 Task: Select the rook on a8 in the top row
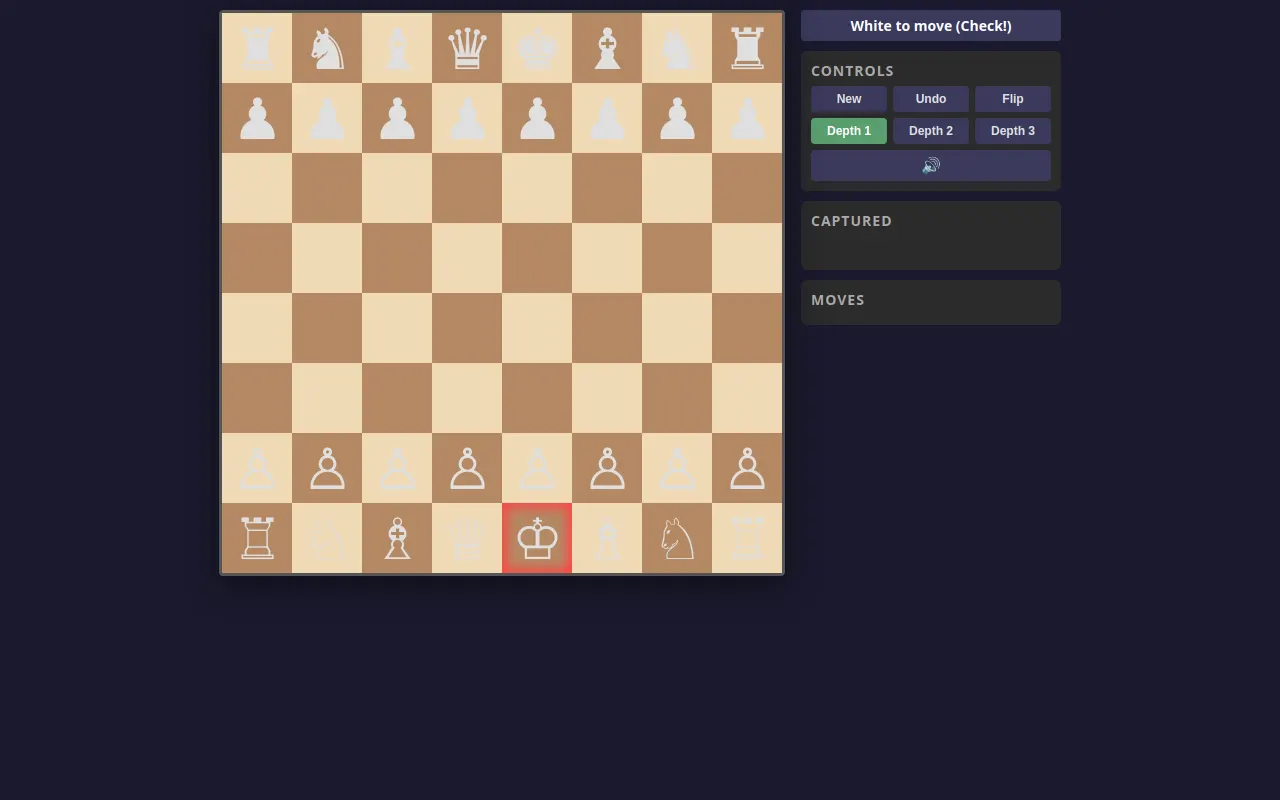pos(257,48)
